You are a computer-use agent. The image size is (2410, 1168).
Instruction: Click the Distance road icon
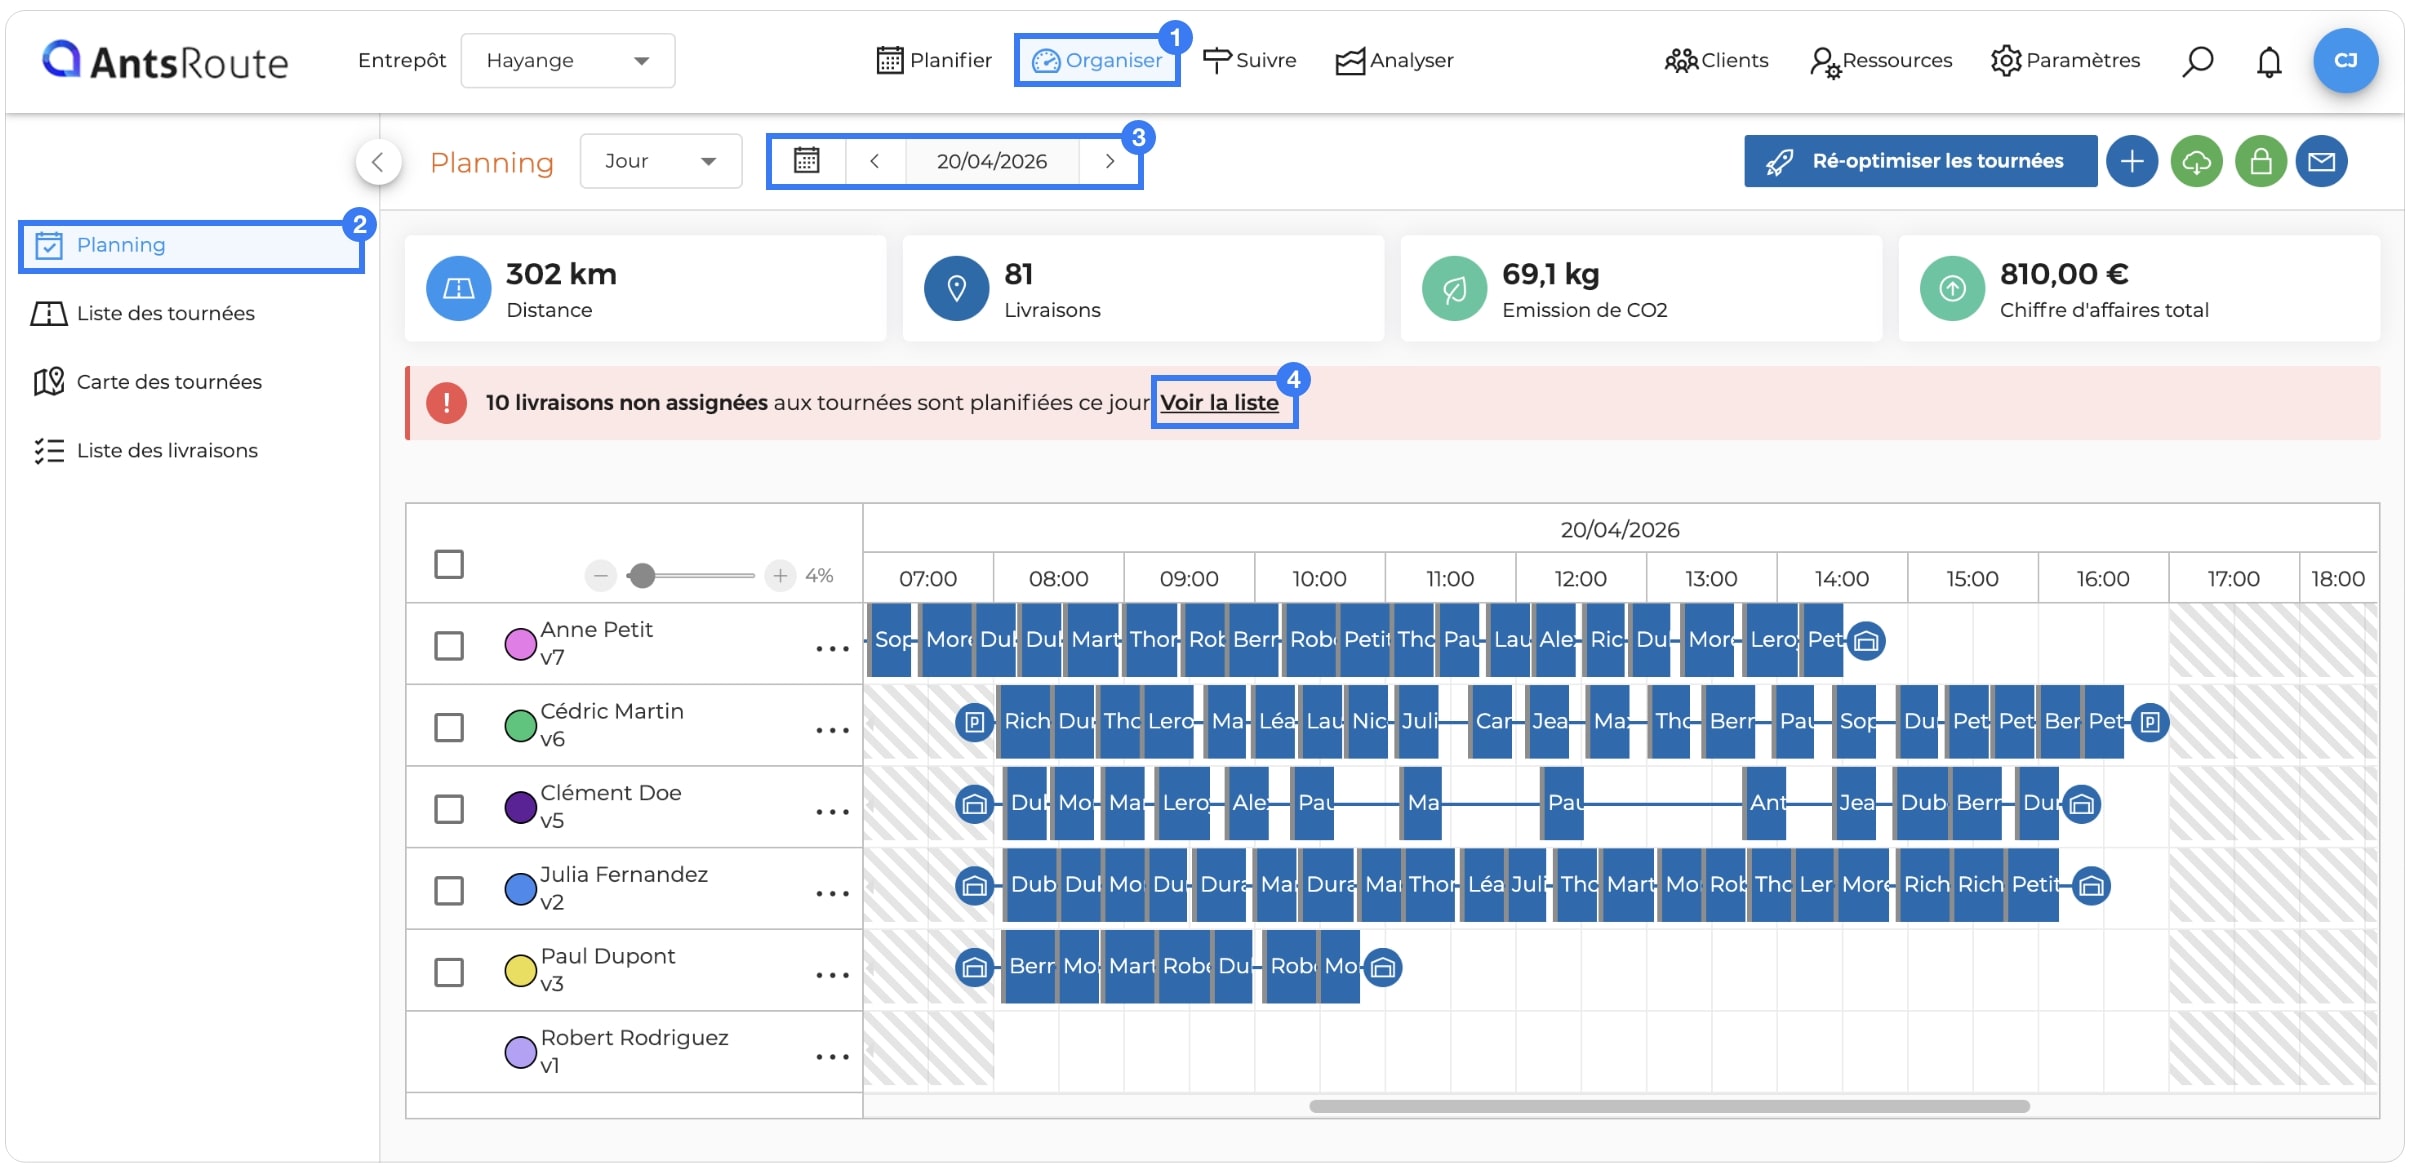point(458,288)
